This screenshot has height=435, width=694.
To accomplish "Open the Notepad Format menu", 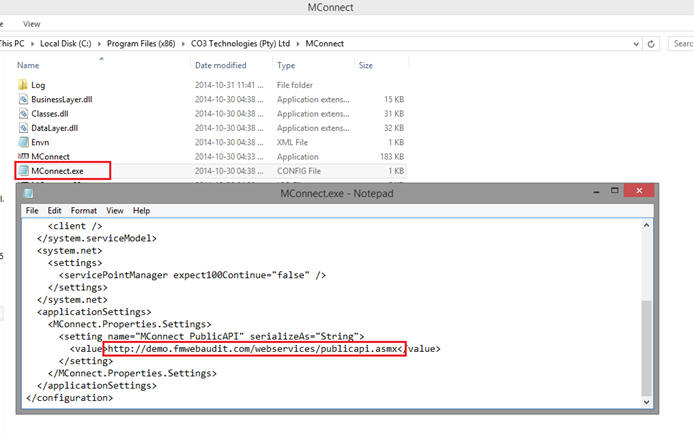I will click(x=84, y=211).
